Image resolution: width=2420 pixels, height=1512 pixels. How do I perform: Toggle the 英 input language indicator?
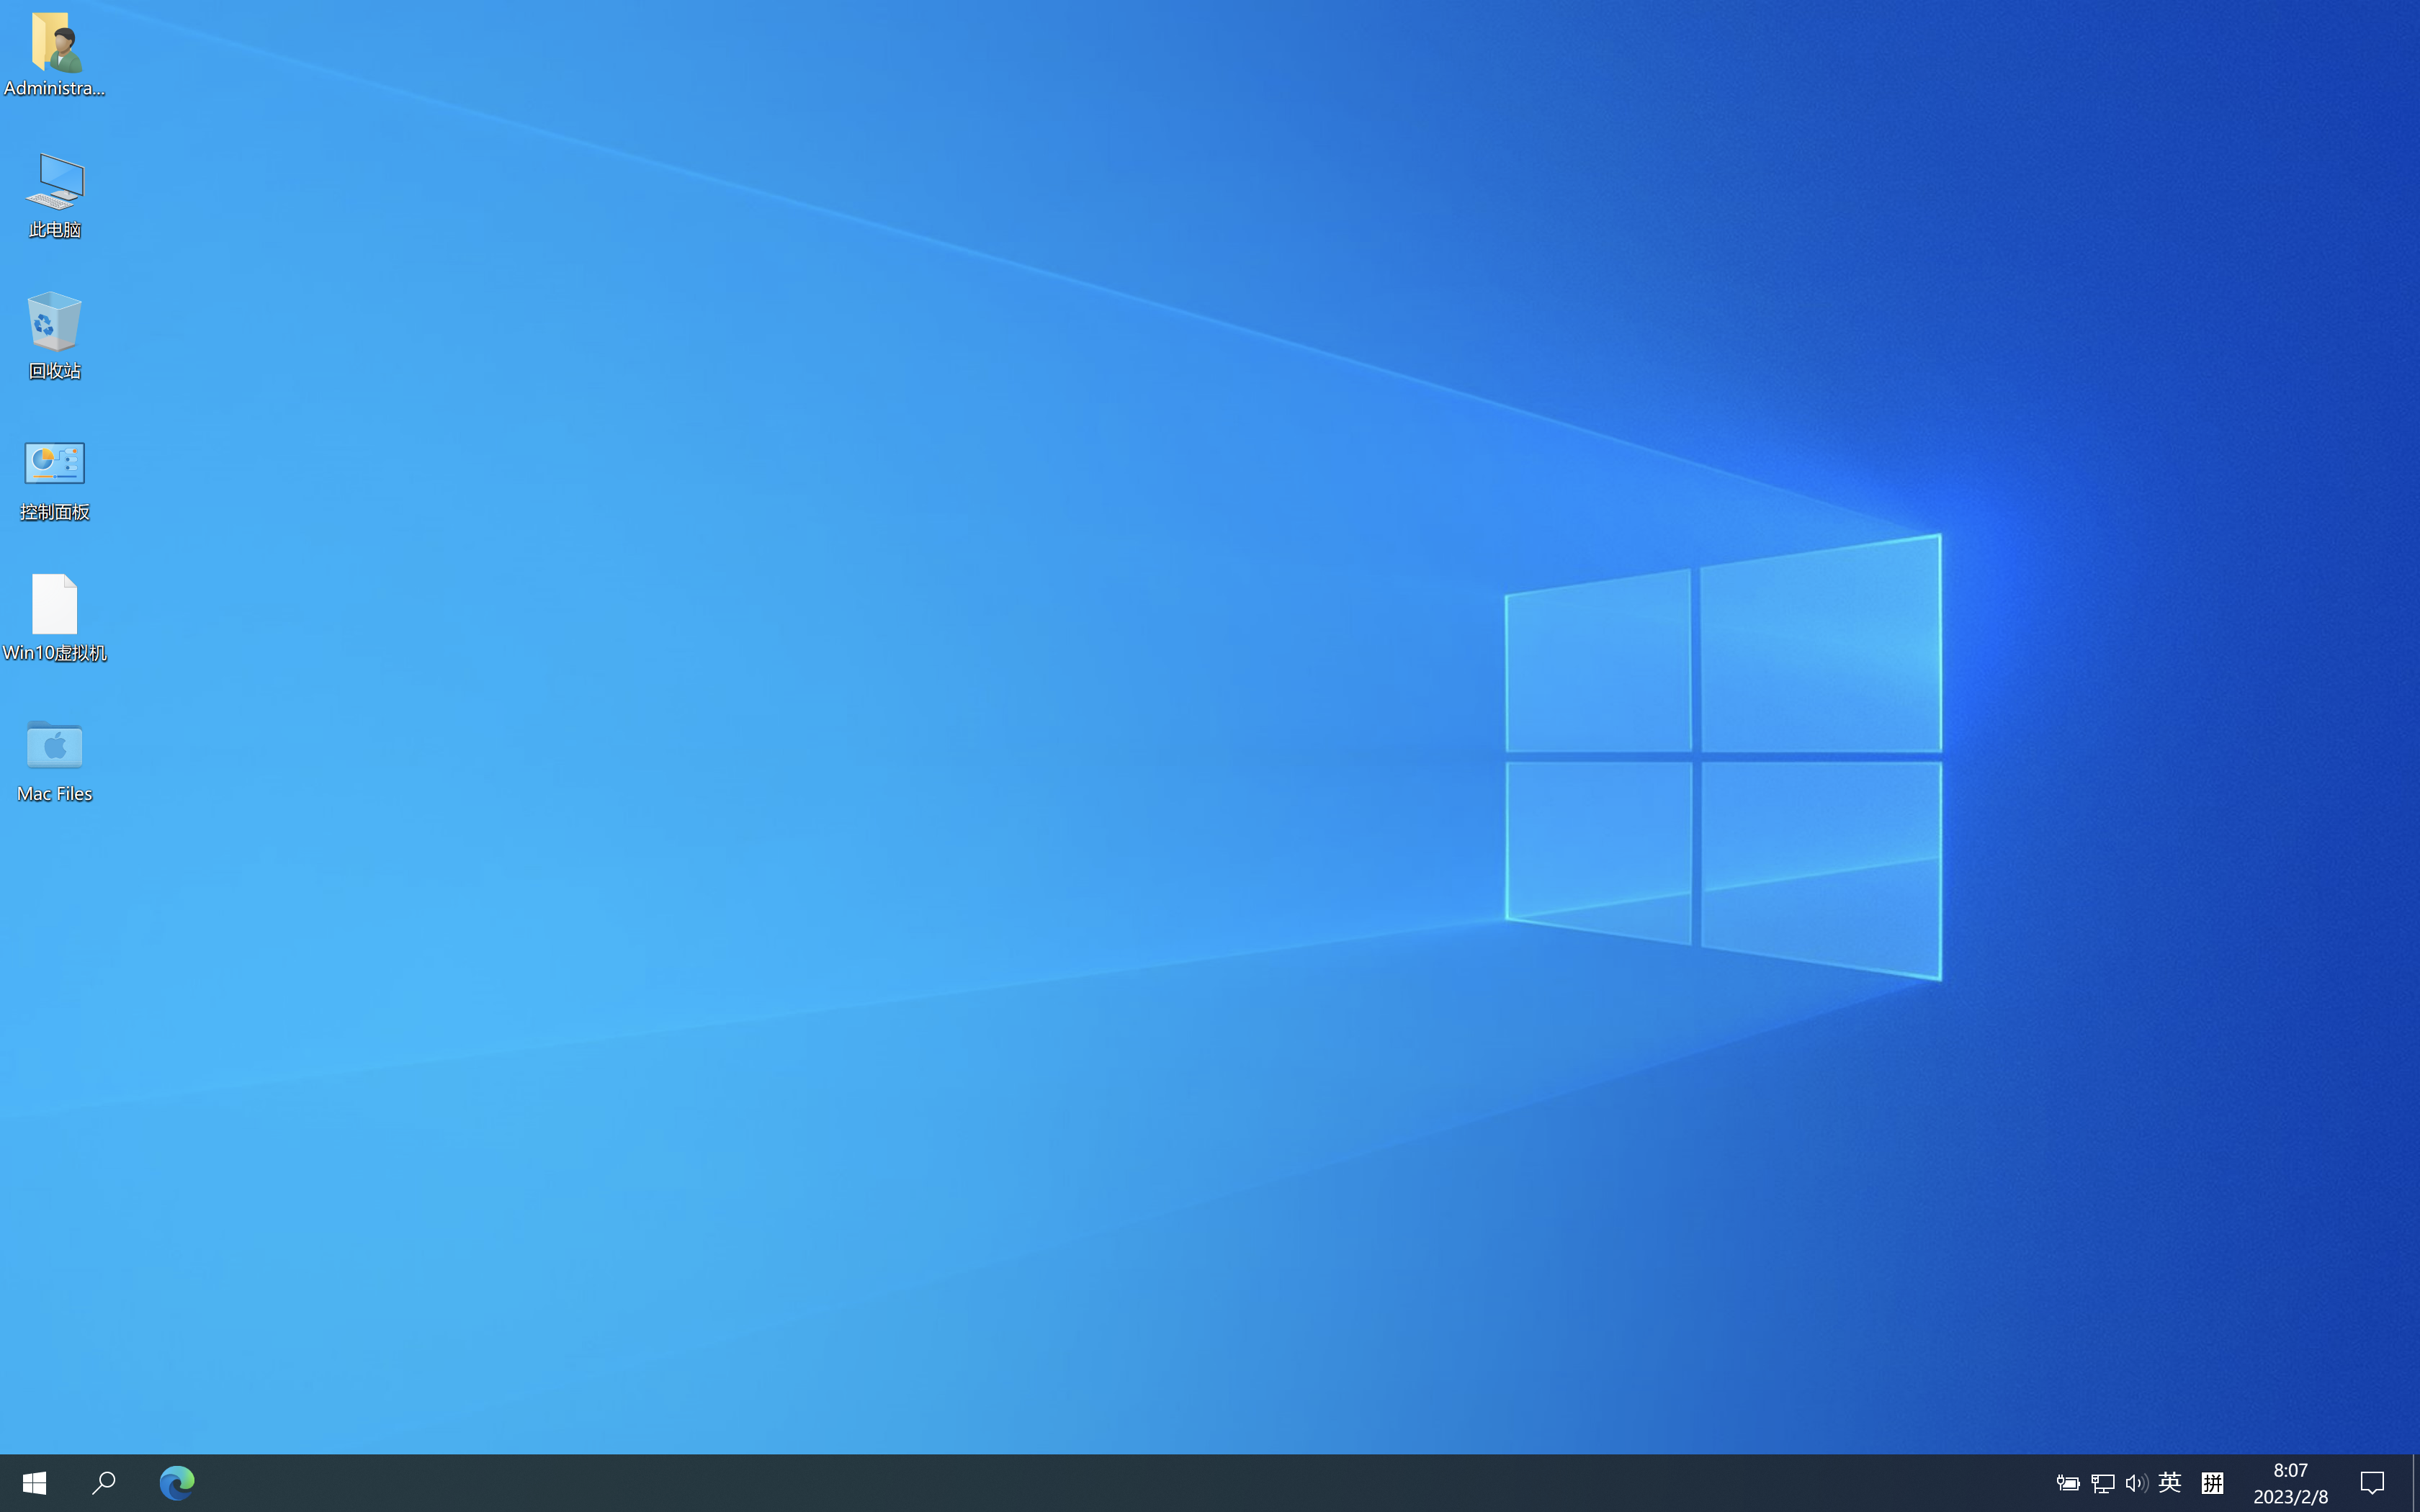(x=2169, y=1482)
